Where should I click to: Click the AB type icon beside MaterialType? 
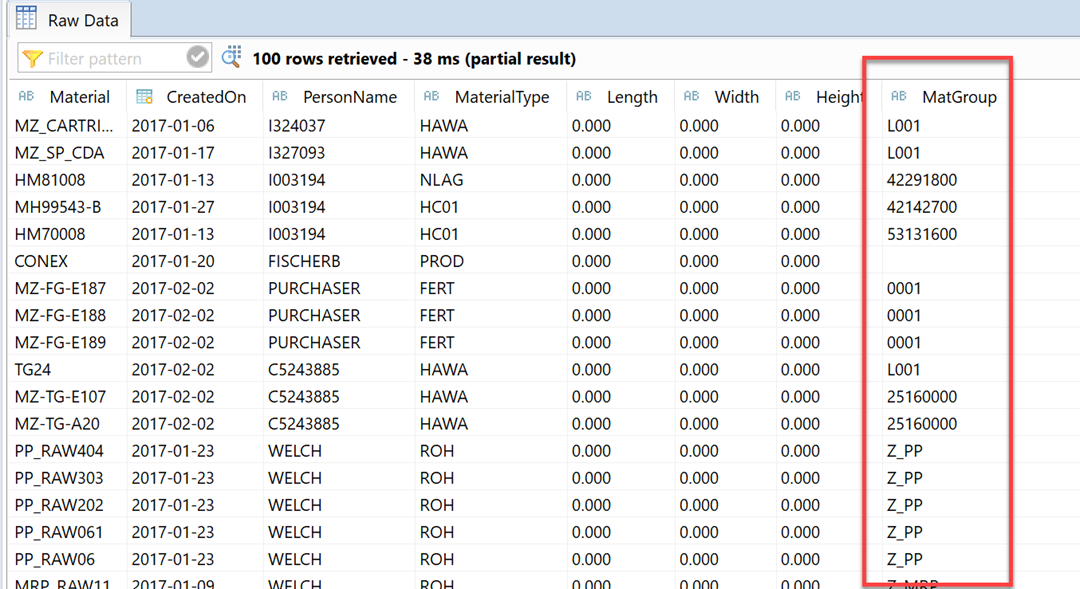(x=431, y=96)
